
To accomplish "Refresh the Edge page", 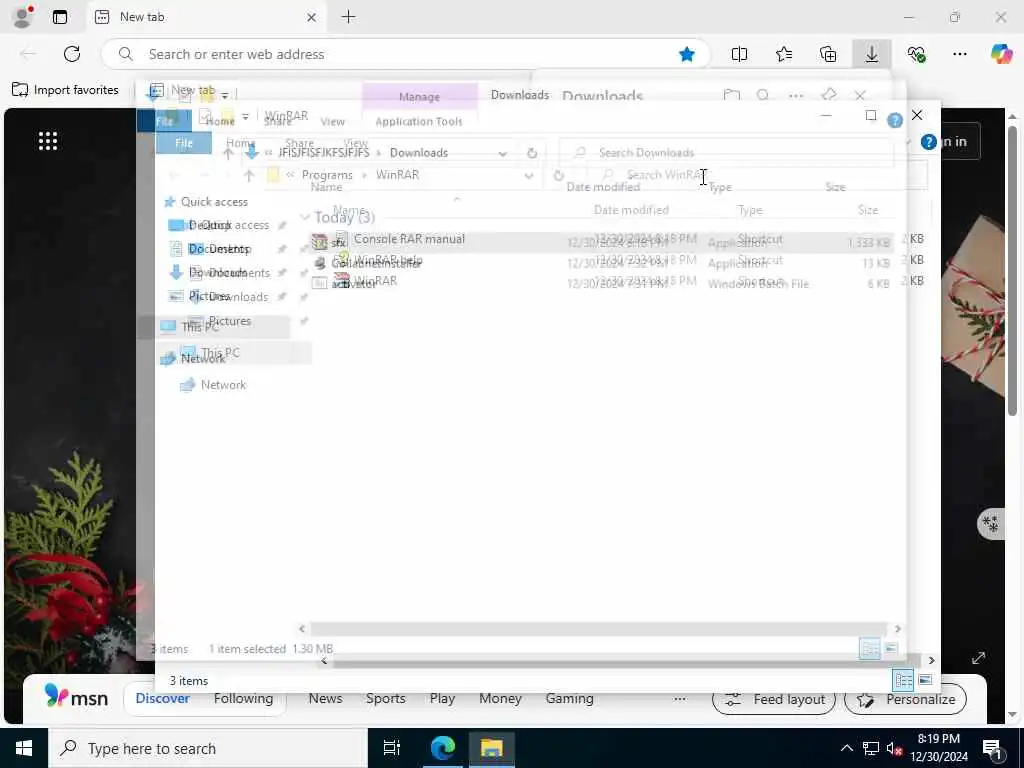I will (x=72, y=54).
